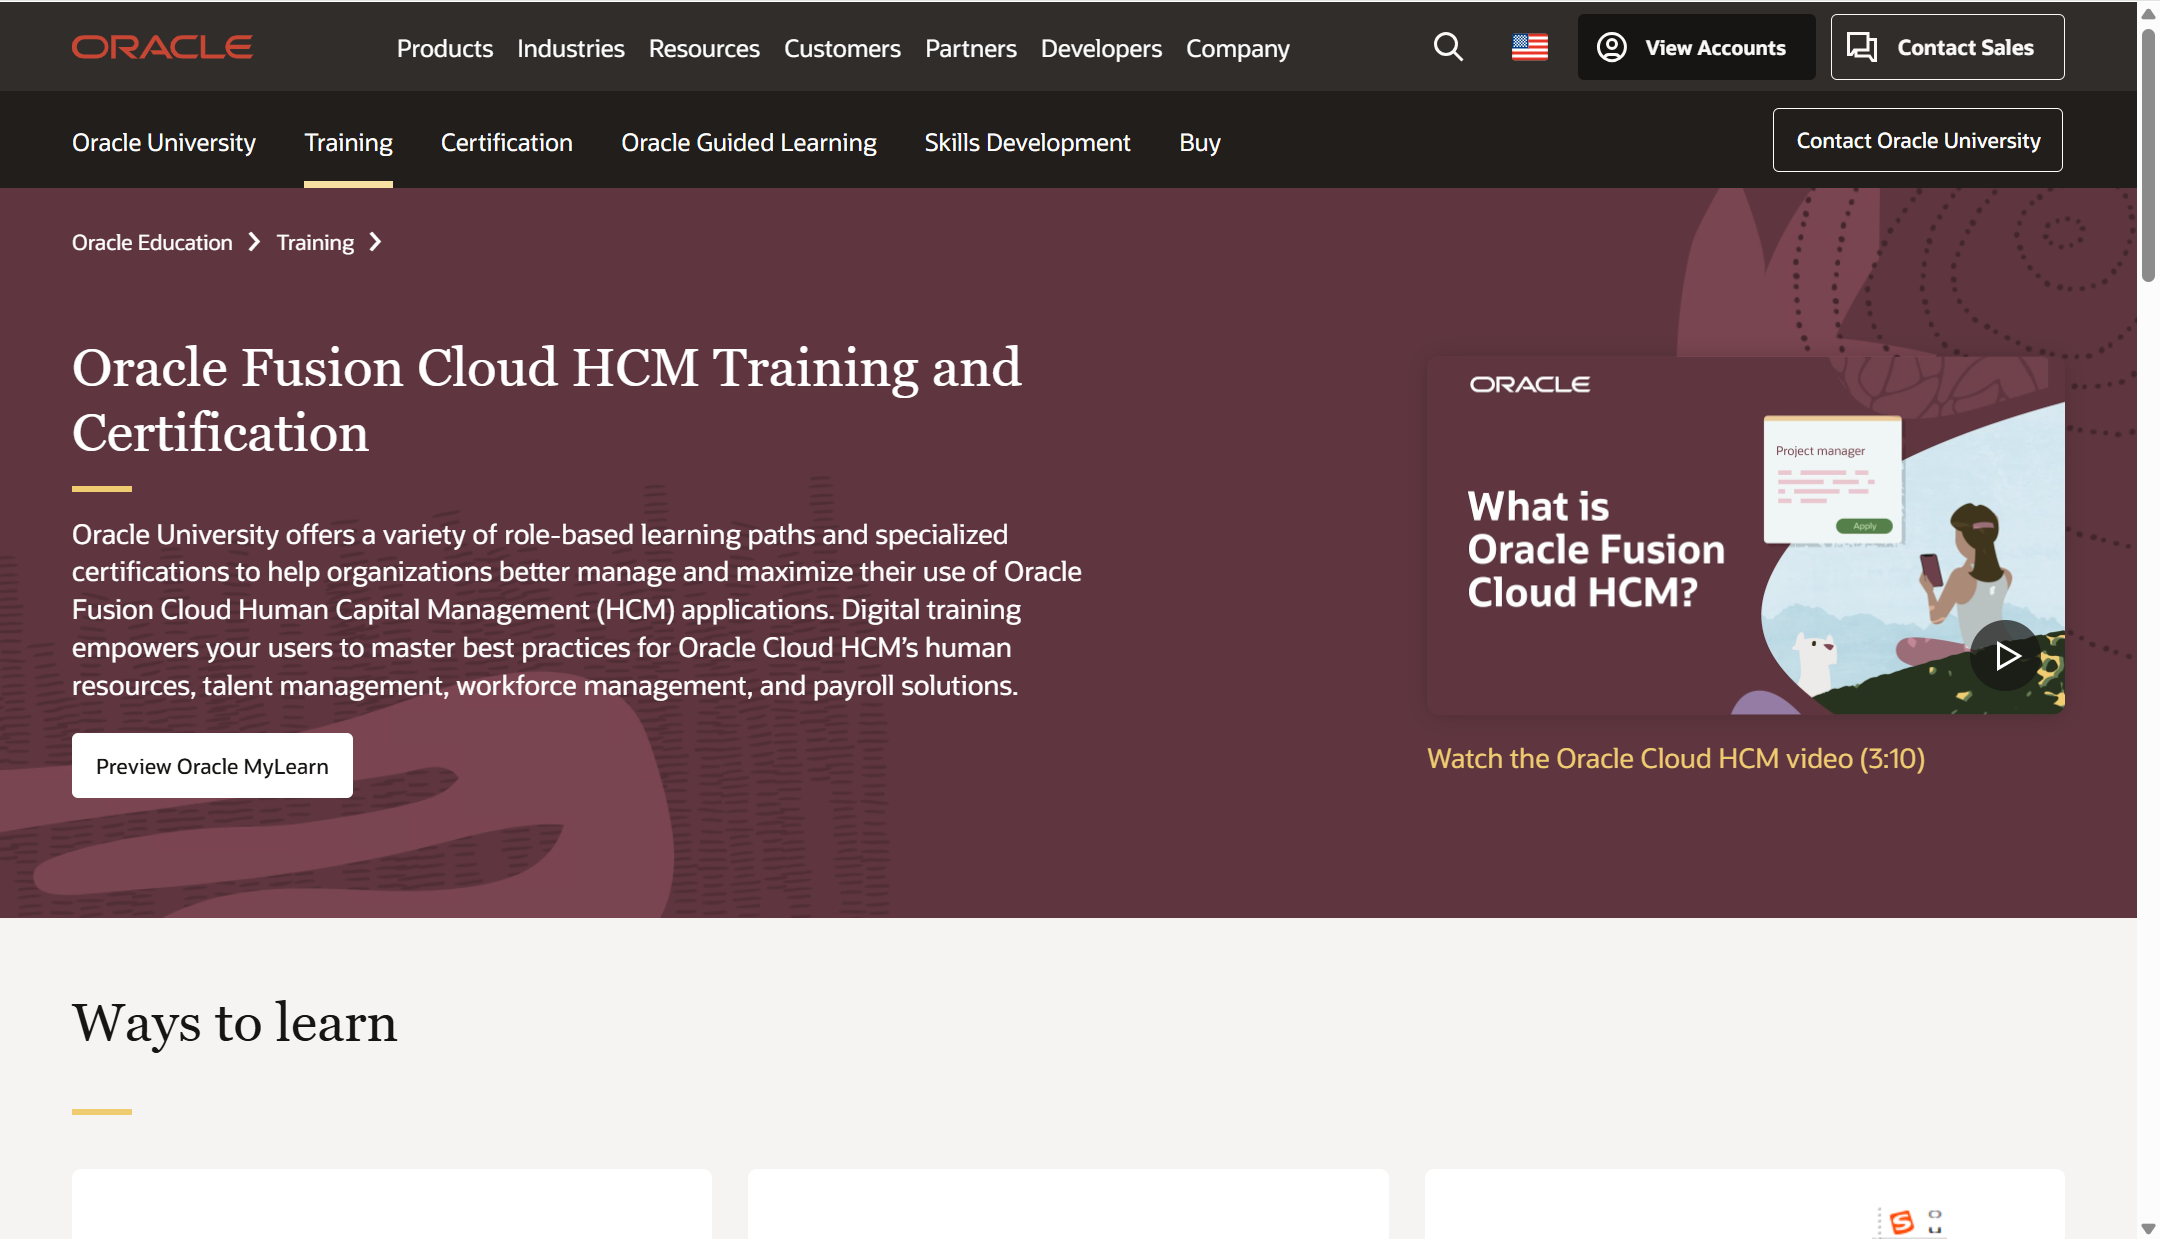Play the Oracle Fusion Cloud HCM video
This screenshot has height=1239, width=2160.
tap(2005, 656)
